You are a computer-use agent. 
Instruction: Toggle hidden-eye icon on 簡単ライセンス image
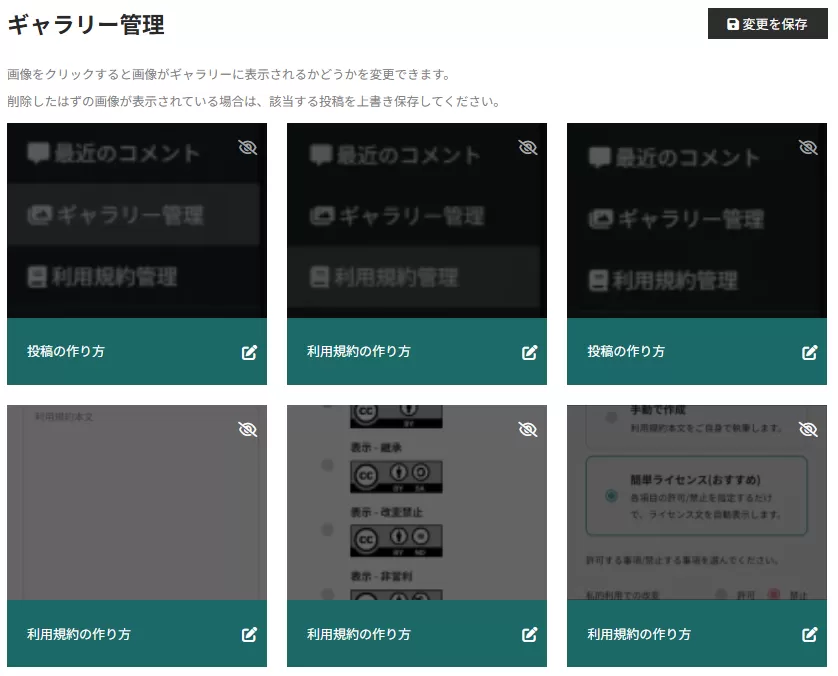coord(808,430)
